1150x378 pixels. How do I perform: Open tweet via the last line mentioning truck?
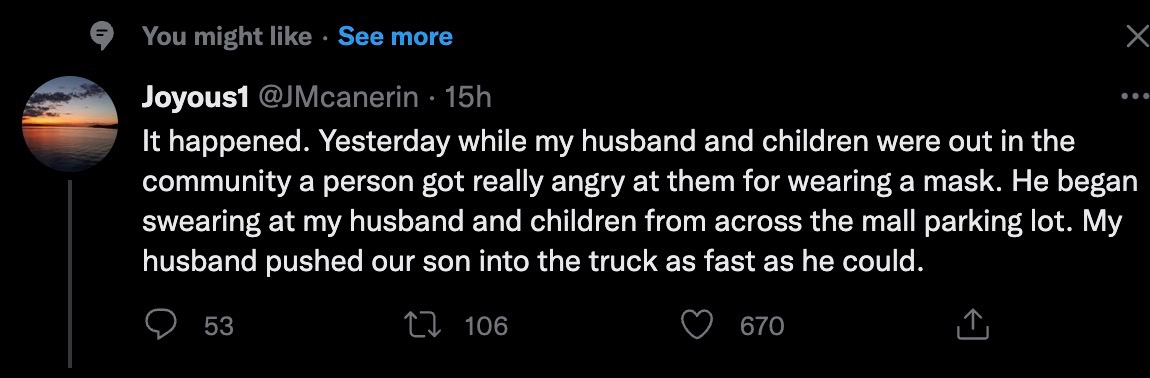click(x=532, y=262)
